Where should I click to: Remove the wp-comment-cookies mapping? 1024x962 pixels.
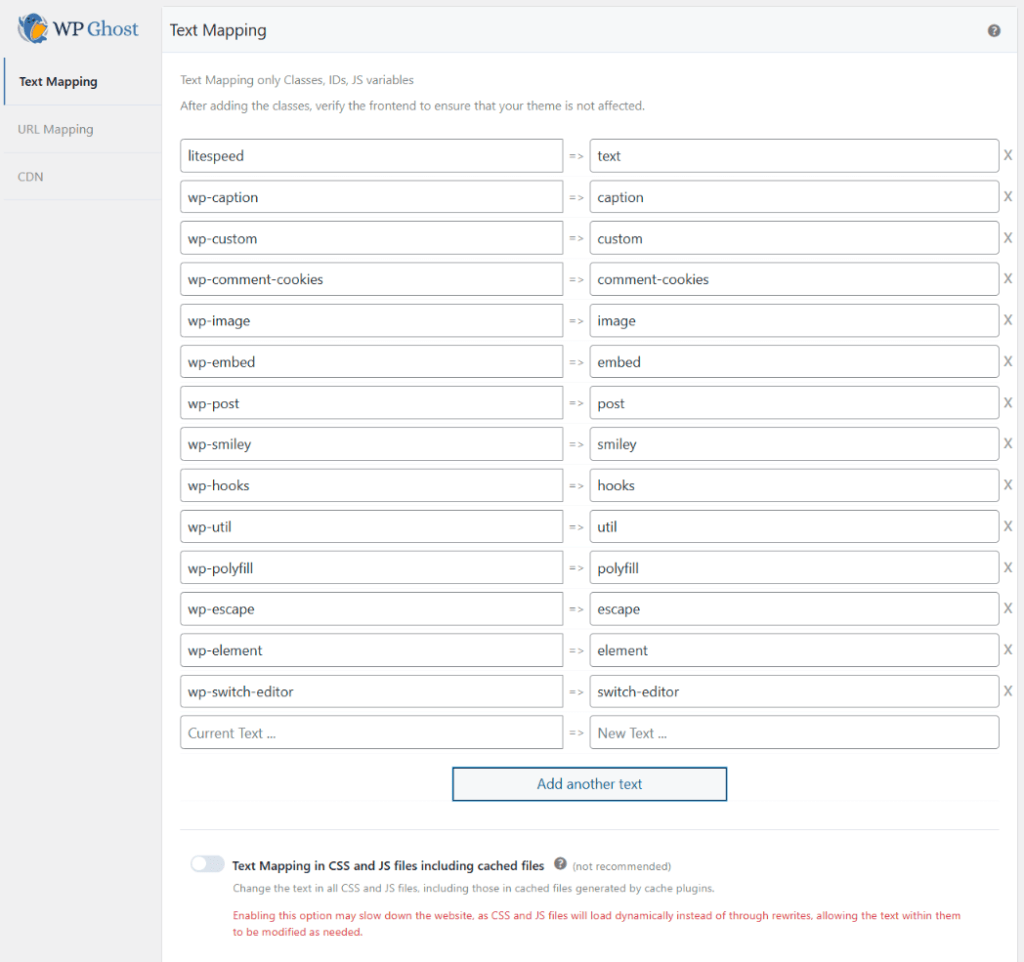[x=1008, y=279]
